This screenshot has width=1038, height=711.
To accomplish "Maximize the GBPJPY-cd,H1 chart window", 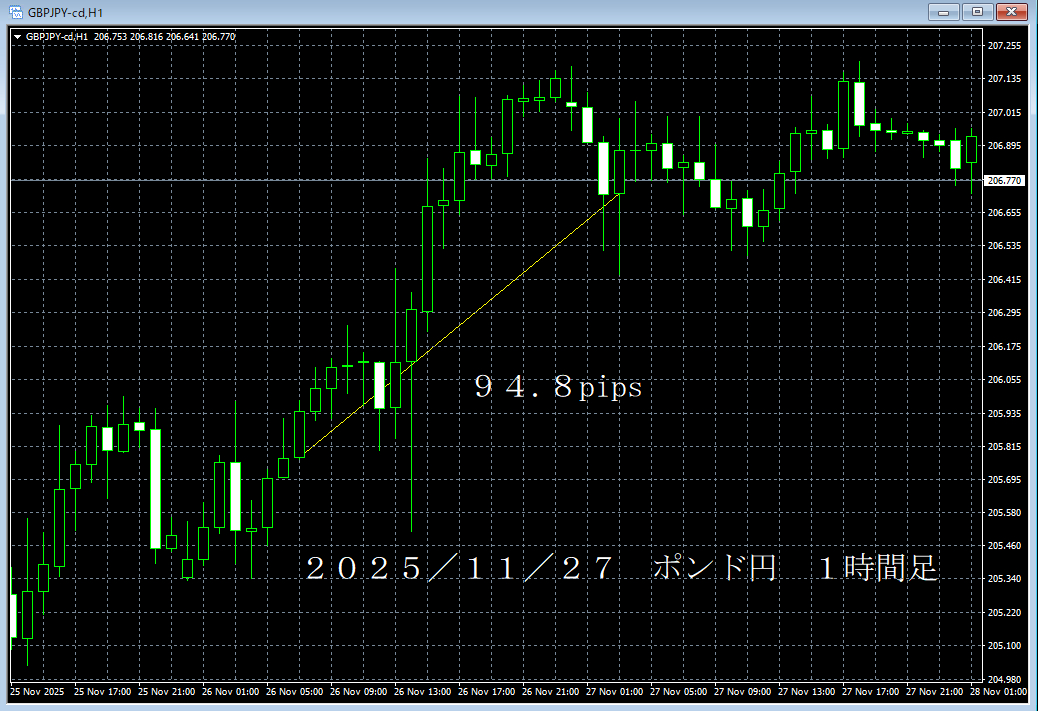I will pyautogui.click(x=977, y=12).
